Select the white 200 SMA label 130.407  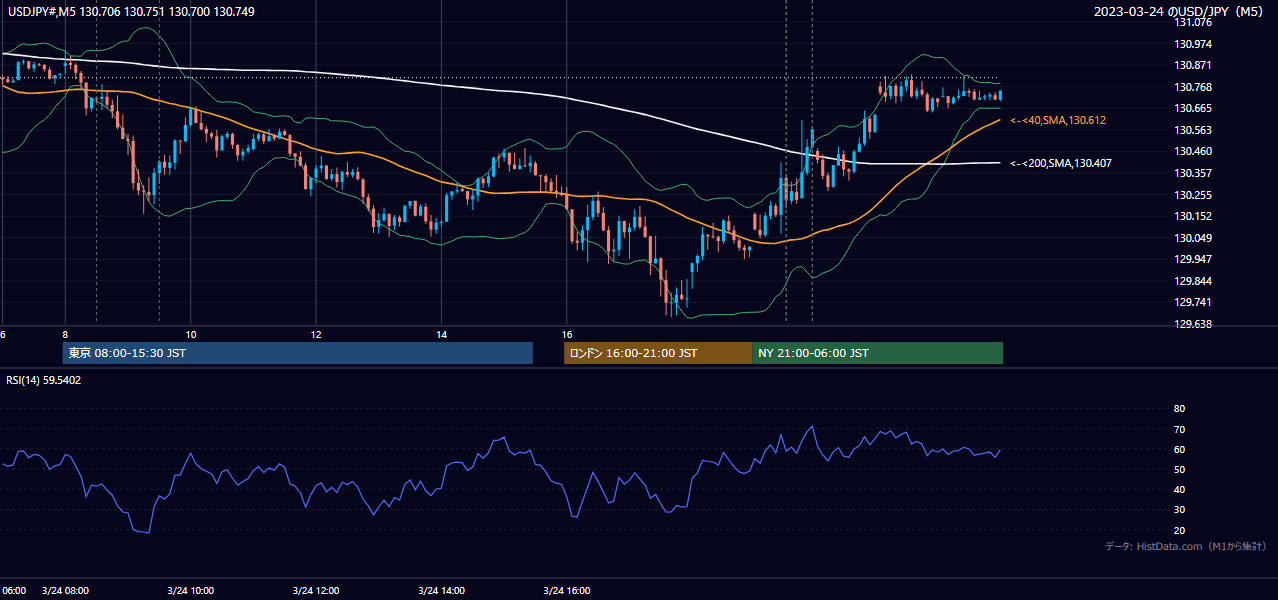(x=1061, y=163)
